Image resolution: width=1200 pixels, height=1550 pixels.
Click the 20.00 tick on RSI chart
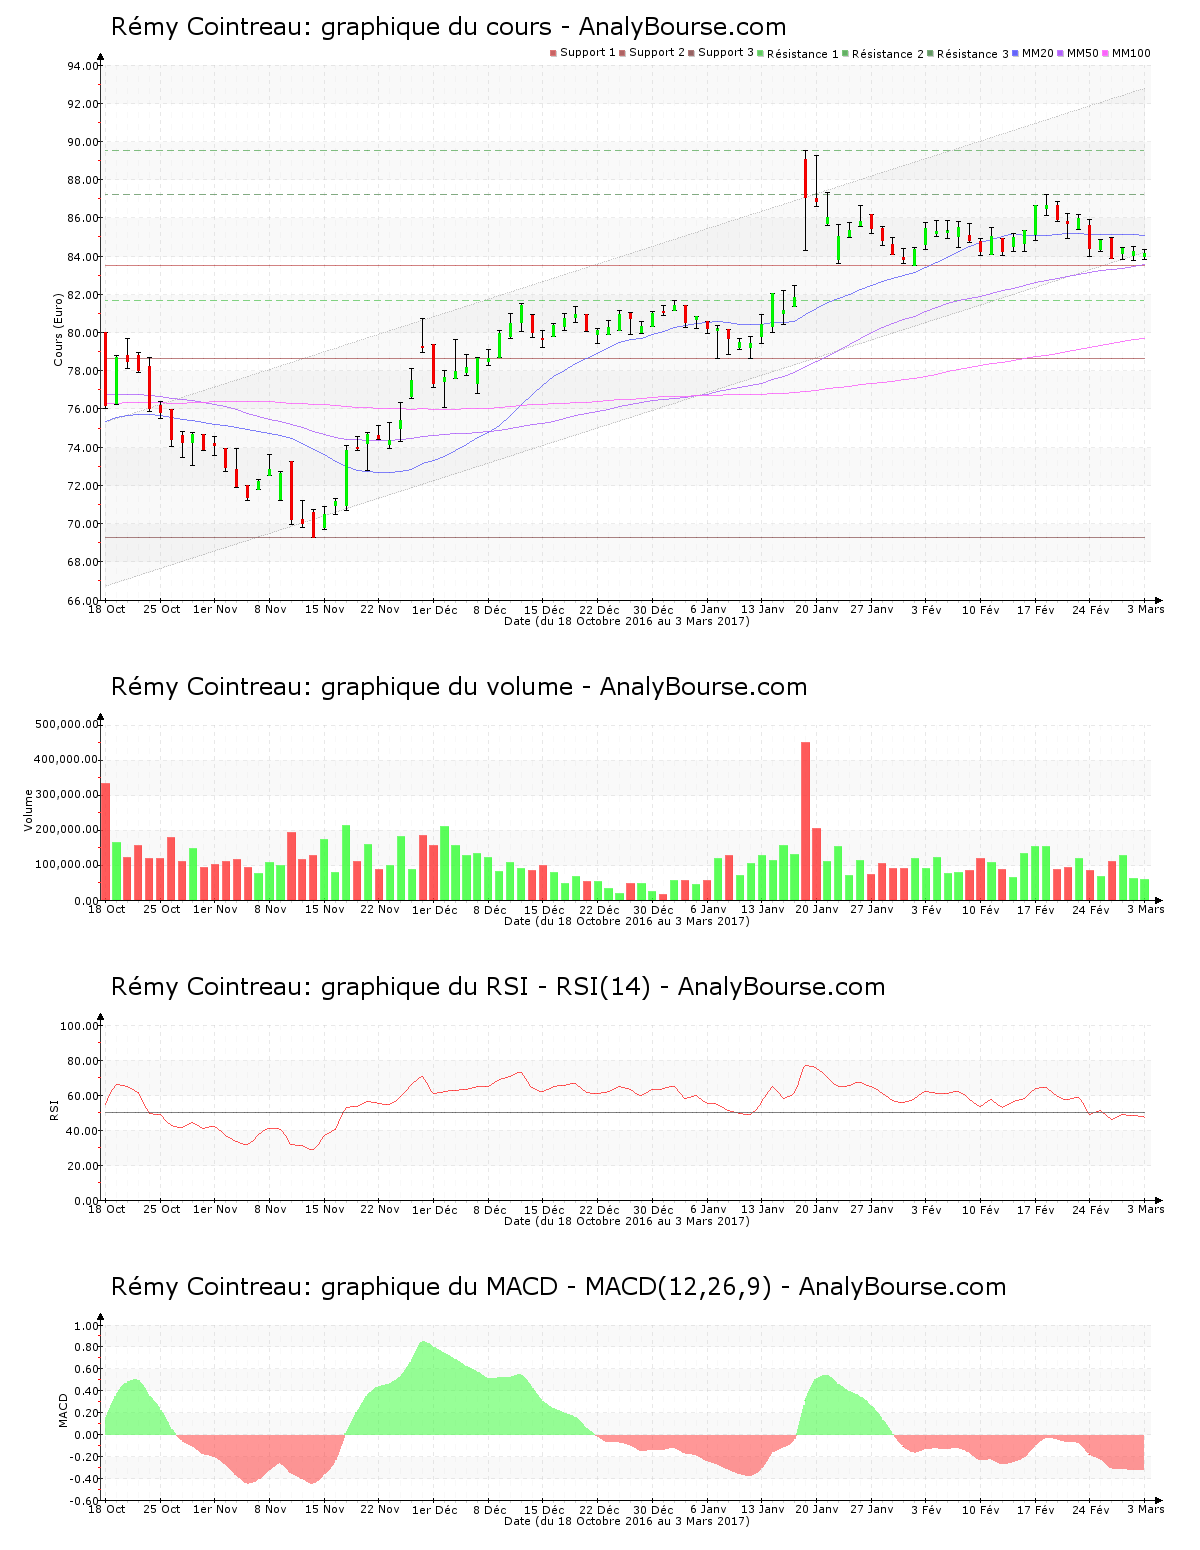tap(83, 1166)
